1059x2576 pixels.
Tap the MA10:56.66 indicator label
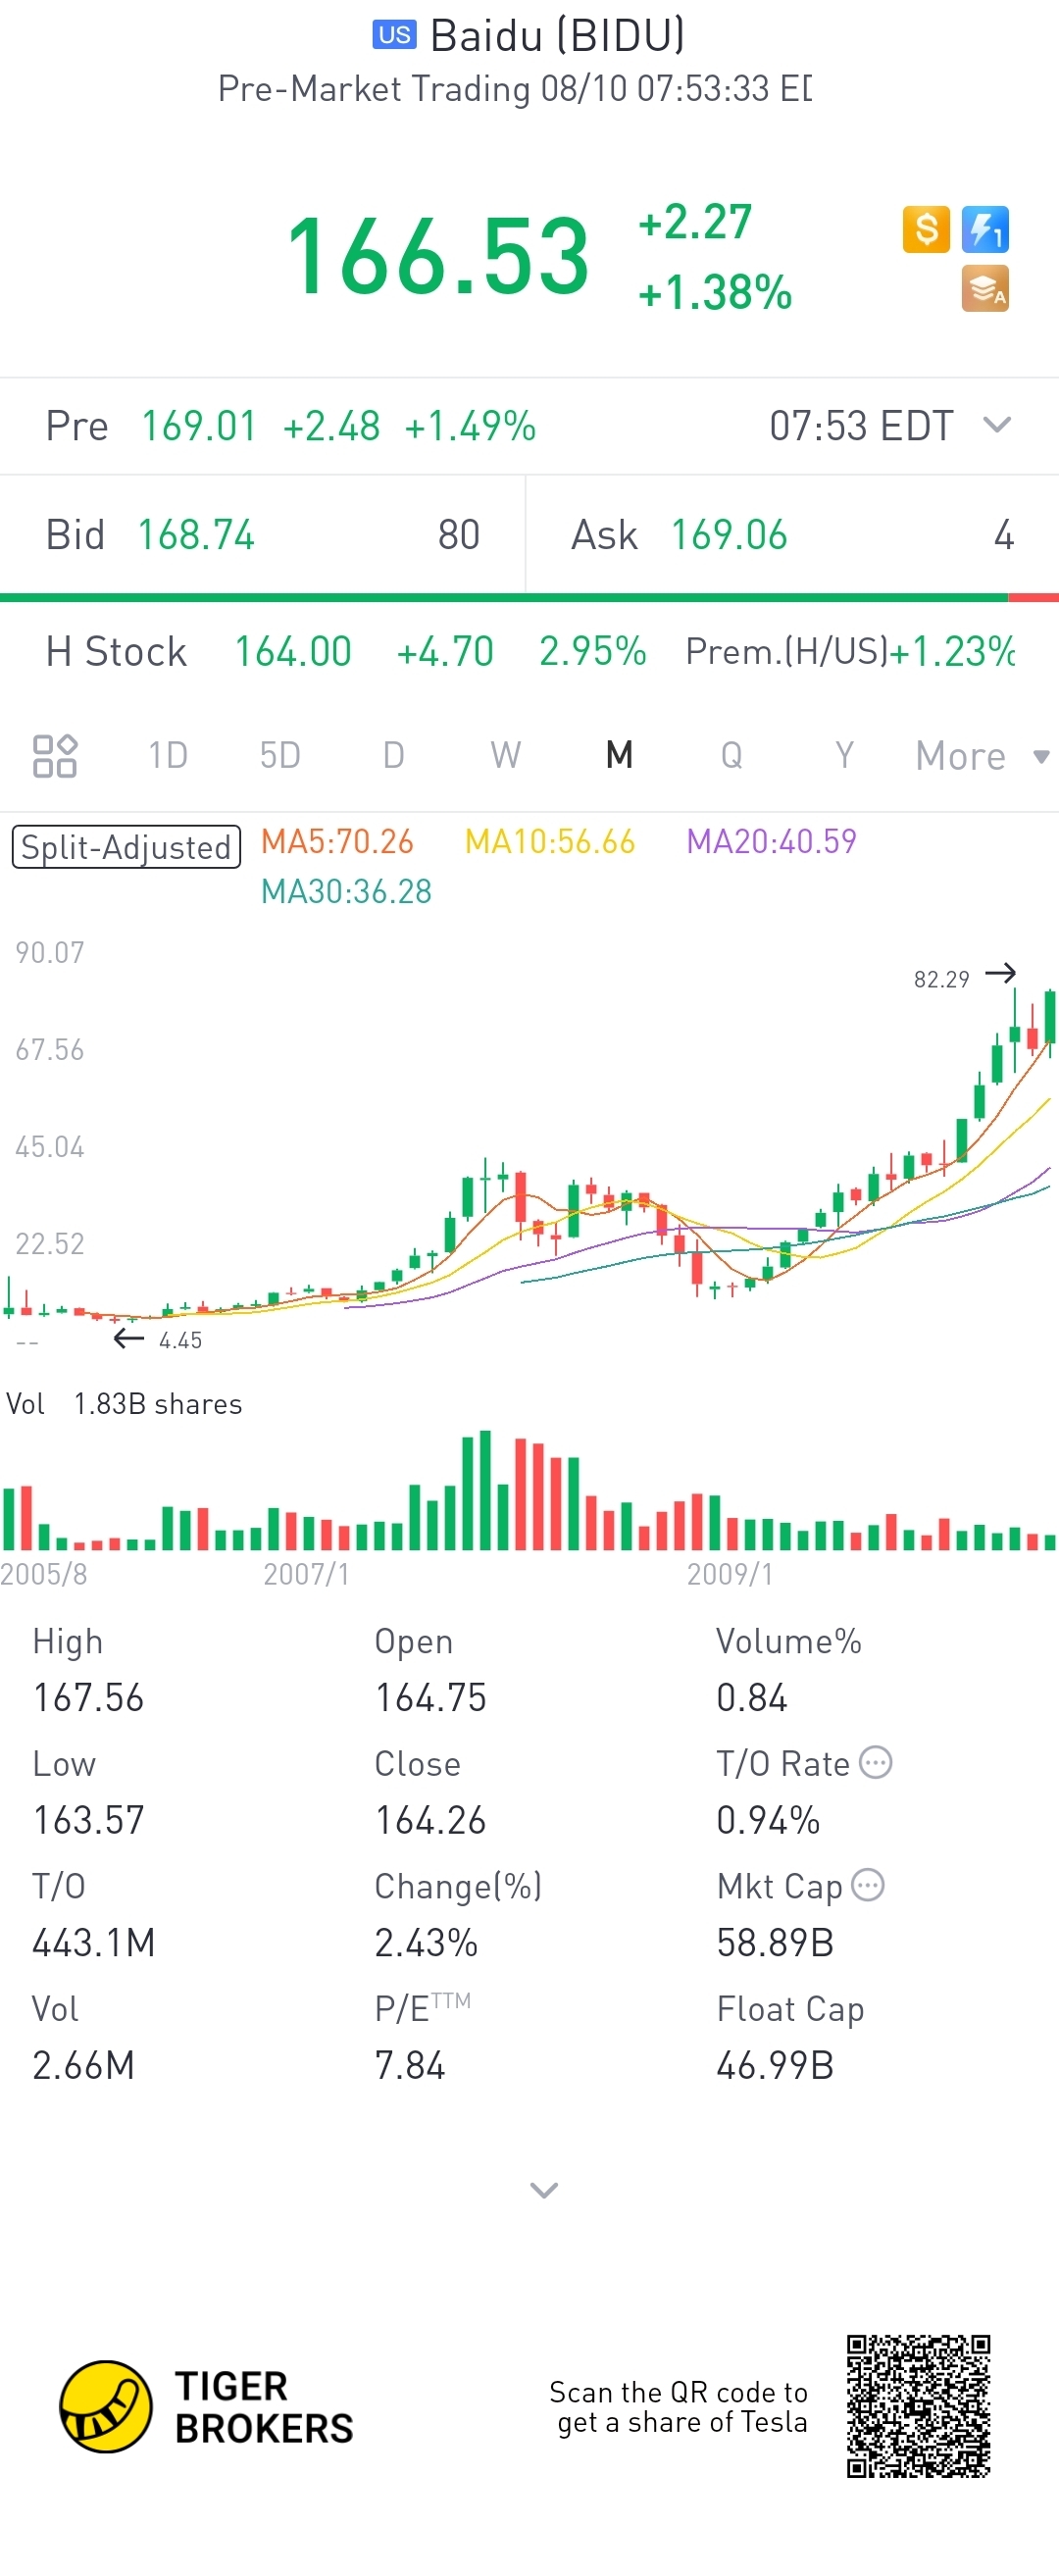click(x=550, y=842)
